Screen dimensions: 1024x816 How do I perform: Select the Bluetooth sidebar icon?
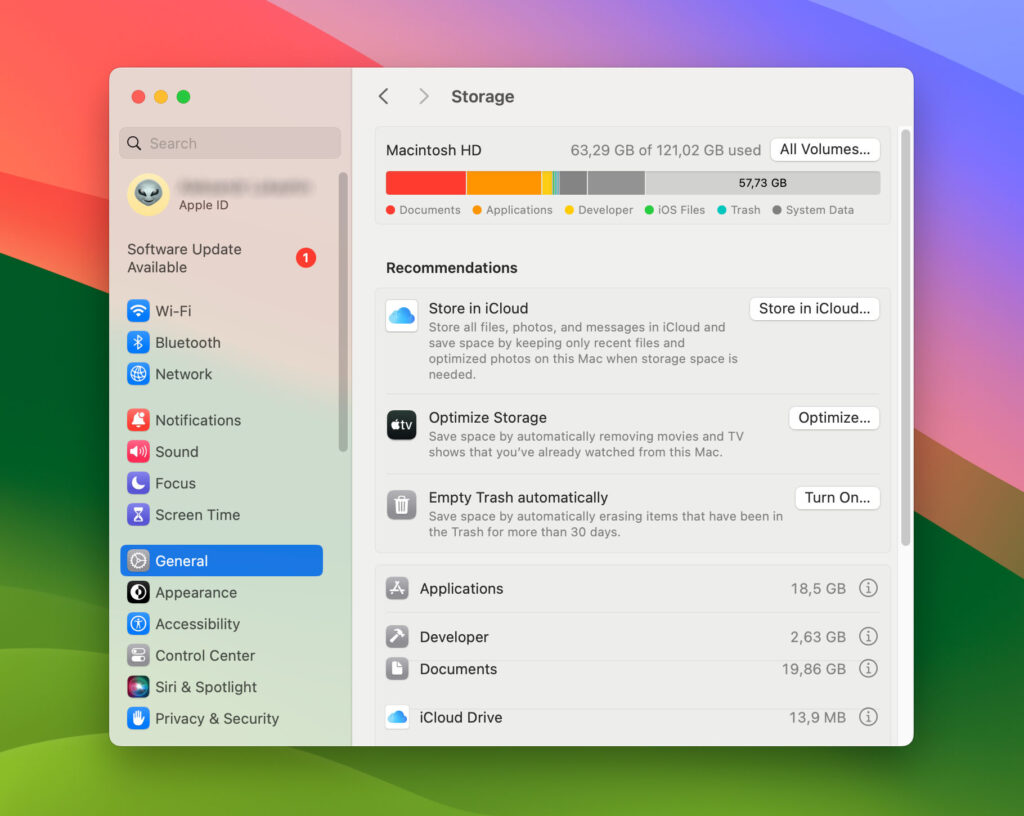[186, 342]
